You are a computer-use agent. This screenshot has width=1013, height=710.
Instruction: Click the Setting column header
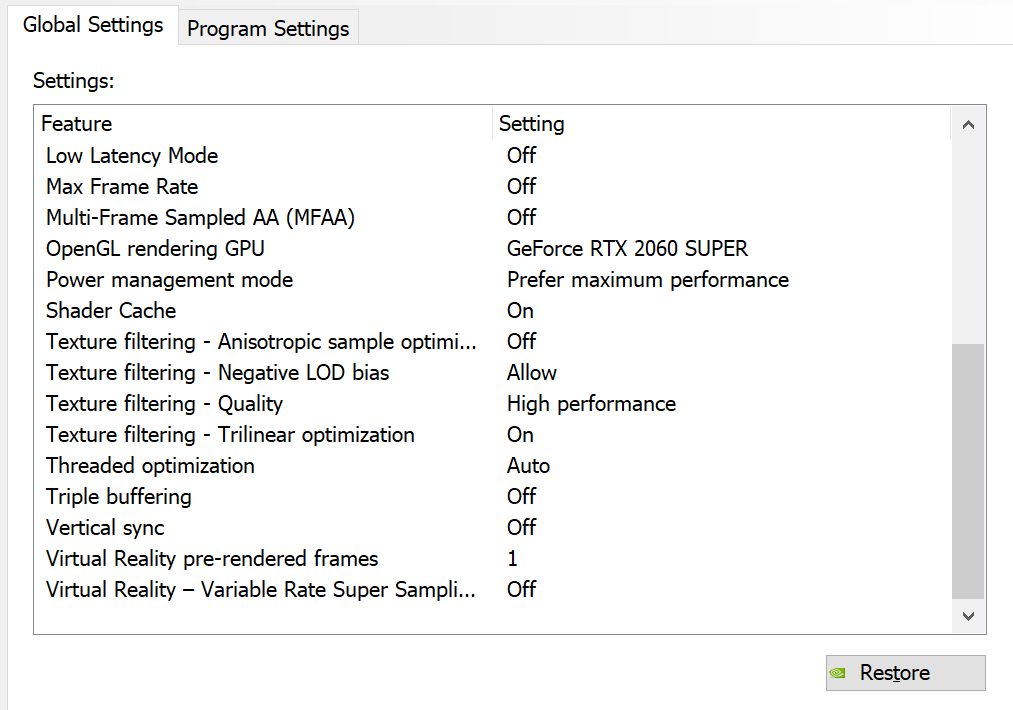(x=722, y=123)
